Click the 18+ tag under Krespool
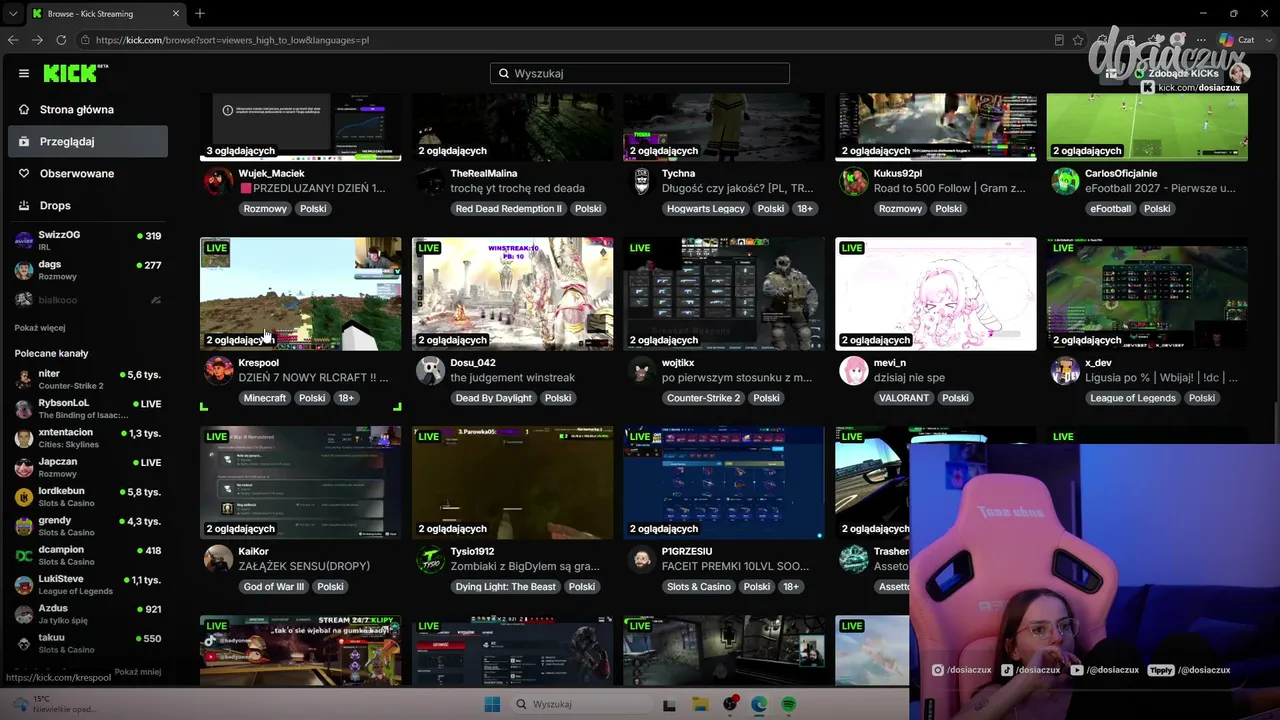Viewport: 1280px width, 720px height. click(x=346, y=398)
